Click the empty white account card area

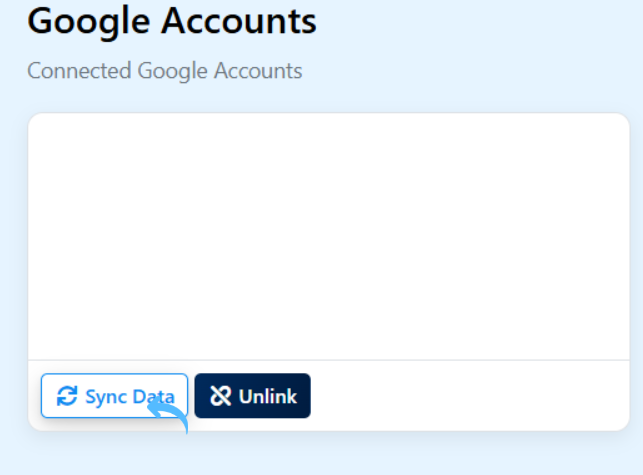click(328, 236)
